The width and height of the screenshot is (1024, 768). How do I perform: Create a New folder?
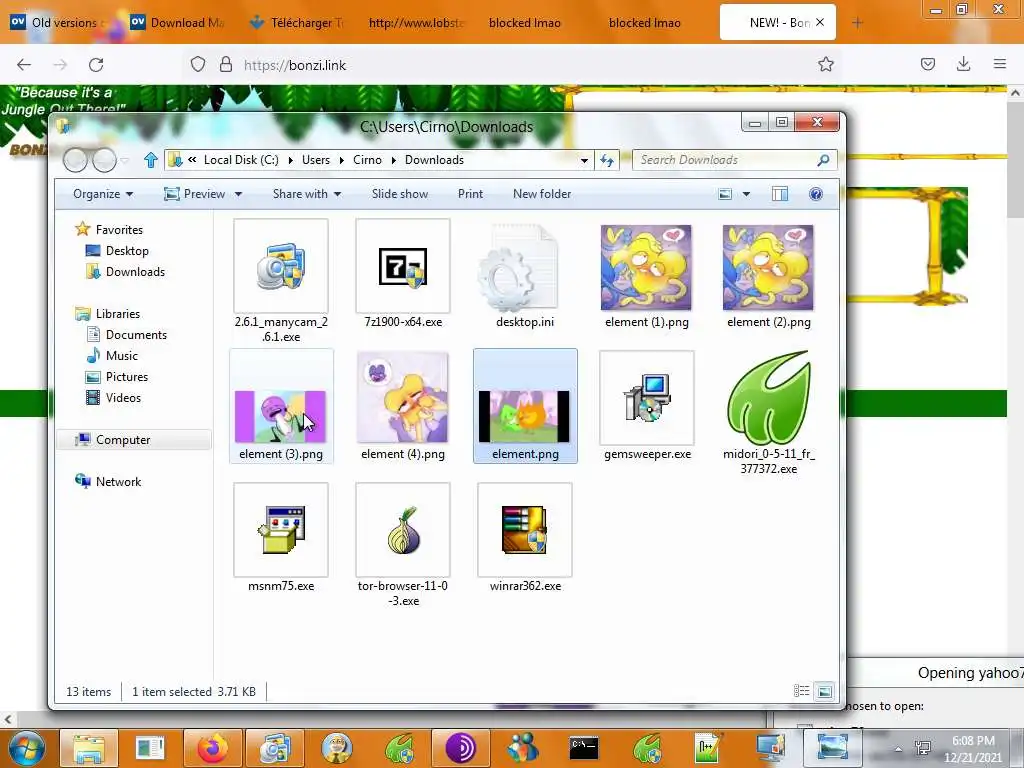click(541, 194)
